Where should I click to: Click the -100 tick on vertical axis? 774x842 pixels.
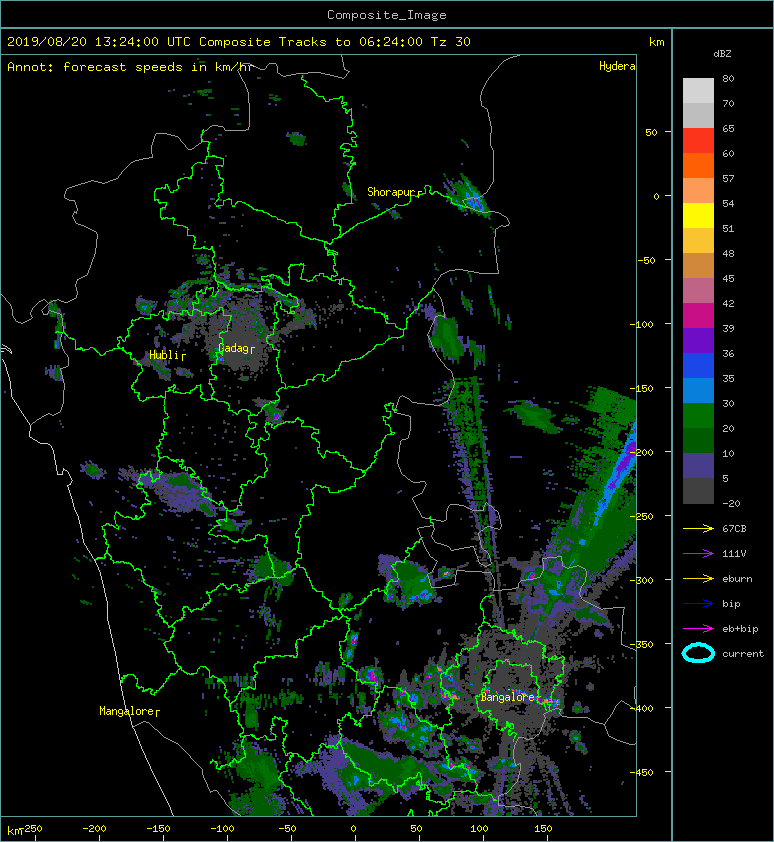pyautogui.click(x=642, y=324)
